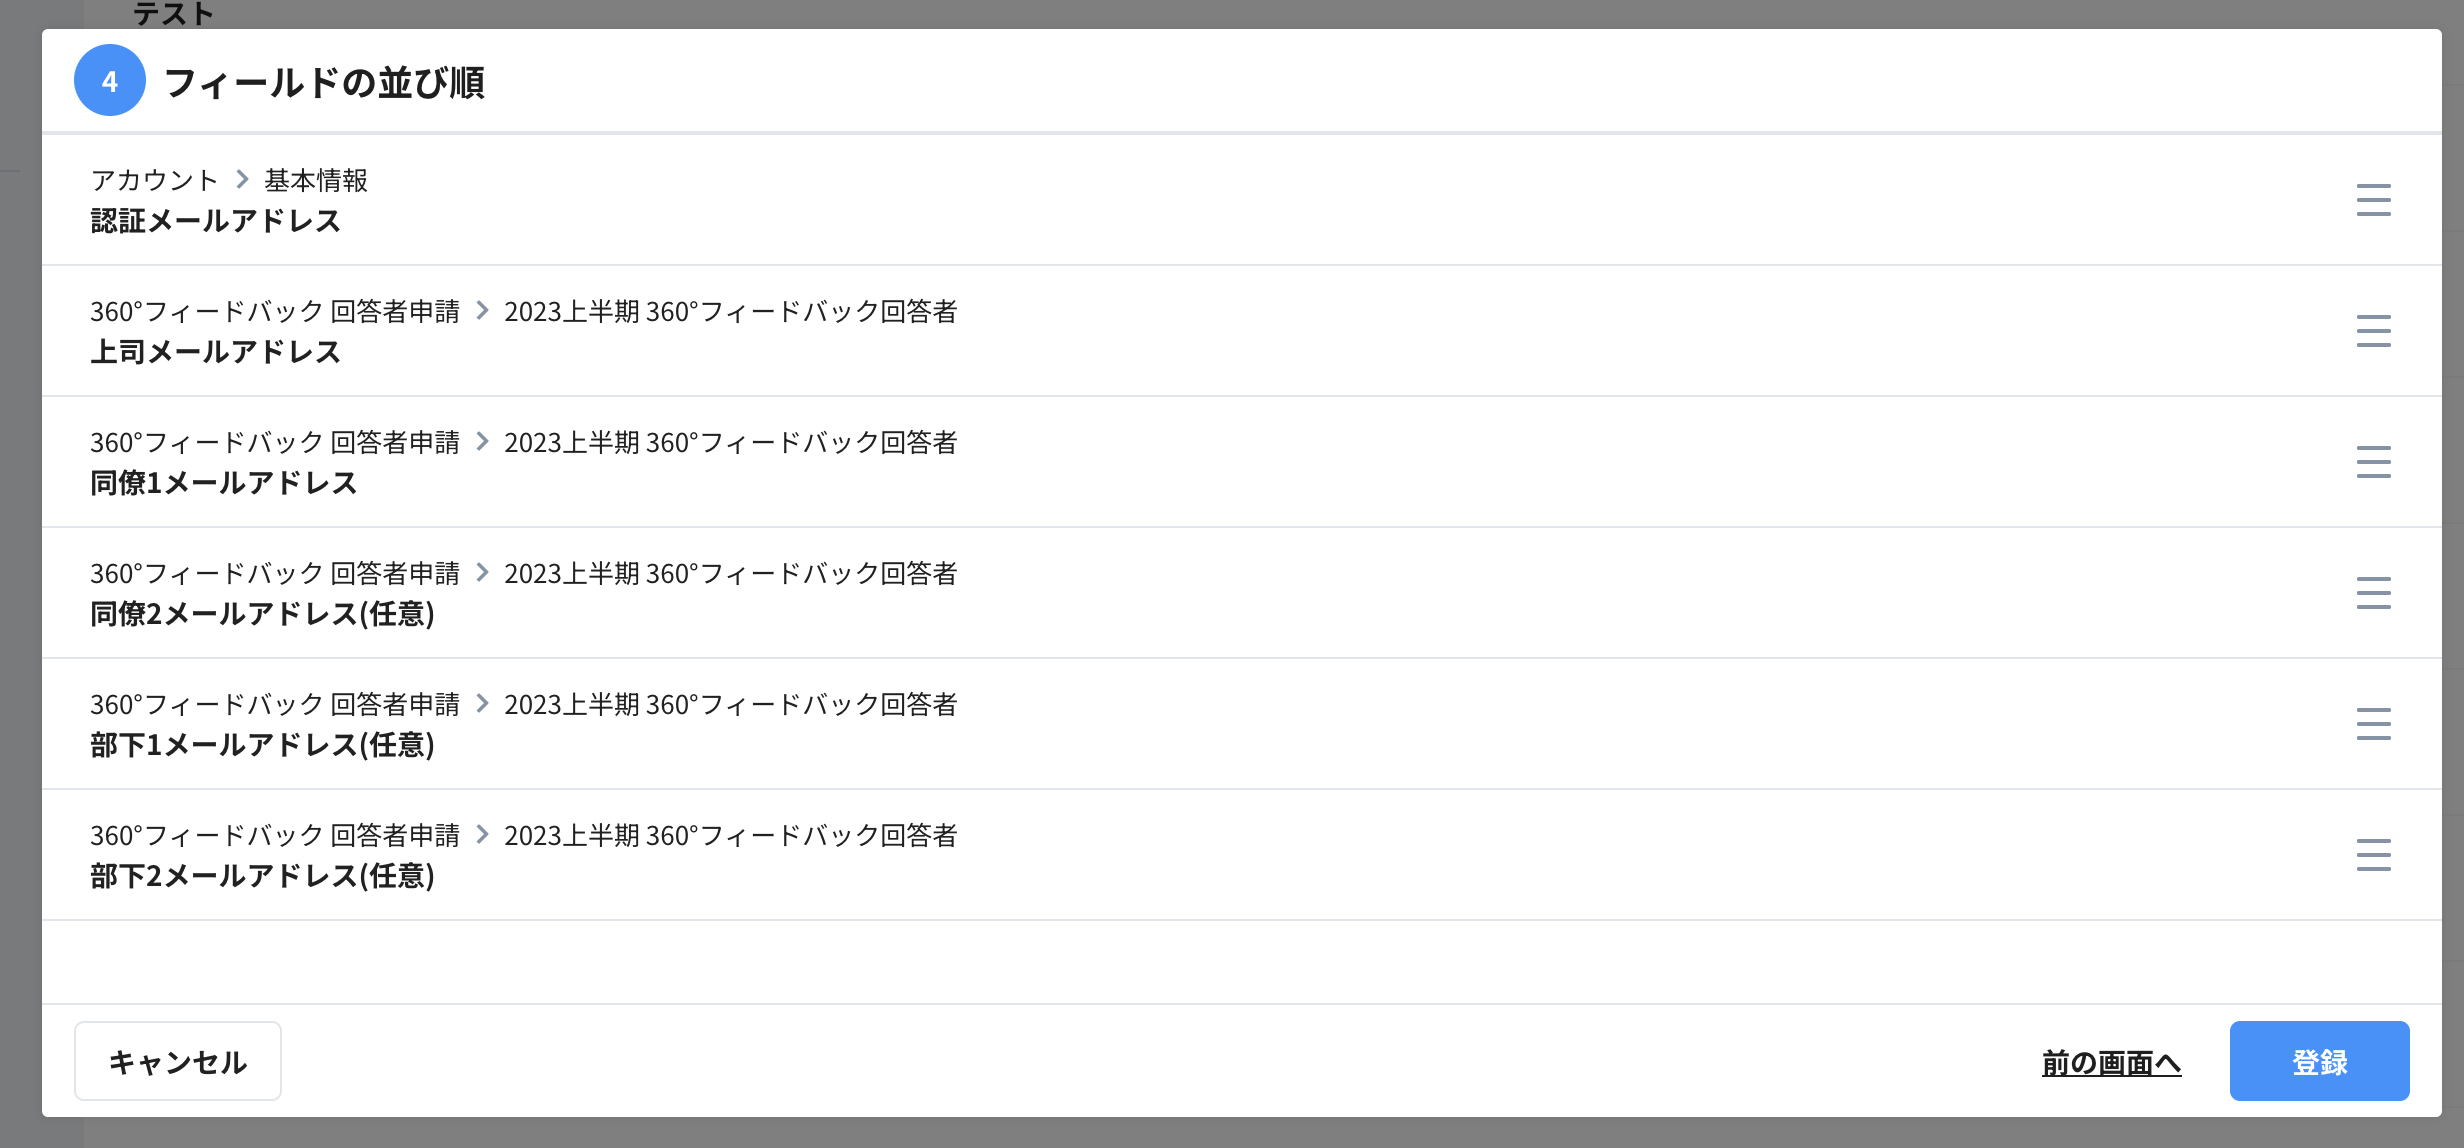Image resolution: width=2464 pixels, height=1148 pixels.
Task: Click the drag handle for 上司メールアドレス row
Action: tap(2374, 330)
